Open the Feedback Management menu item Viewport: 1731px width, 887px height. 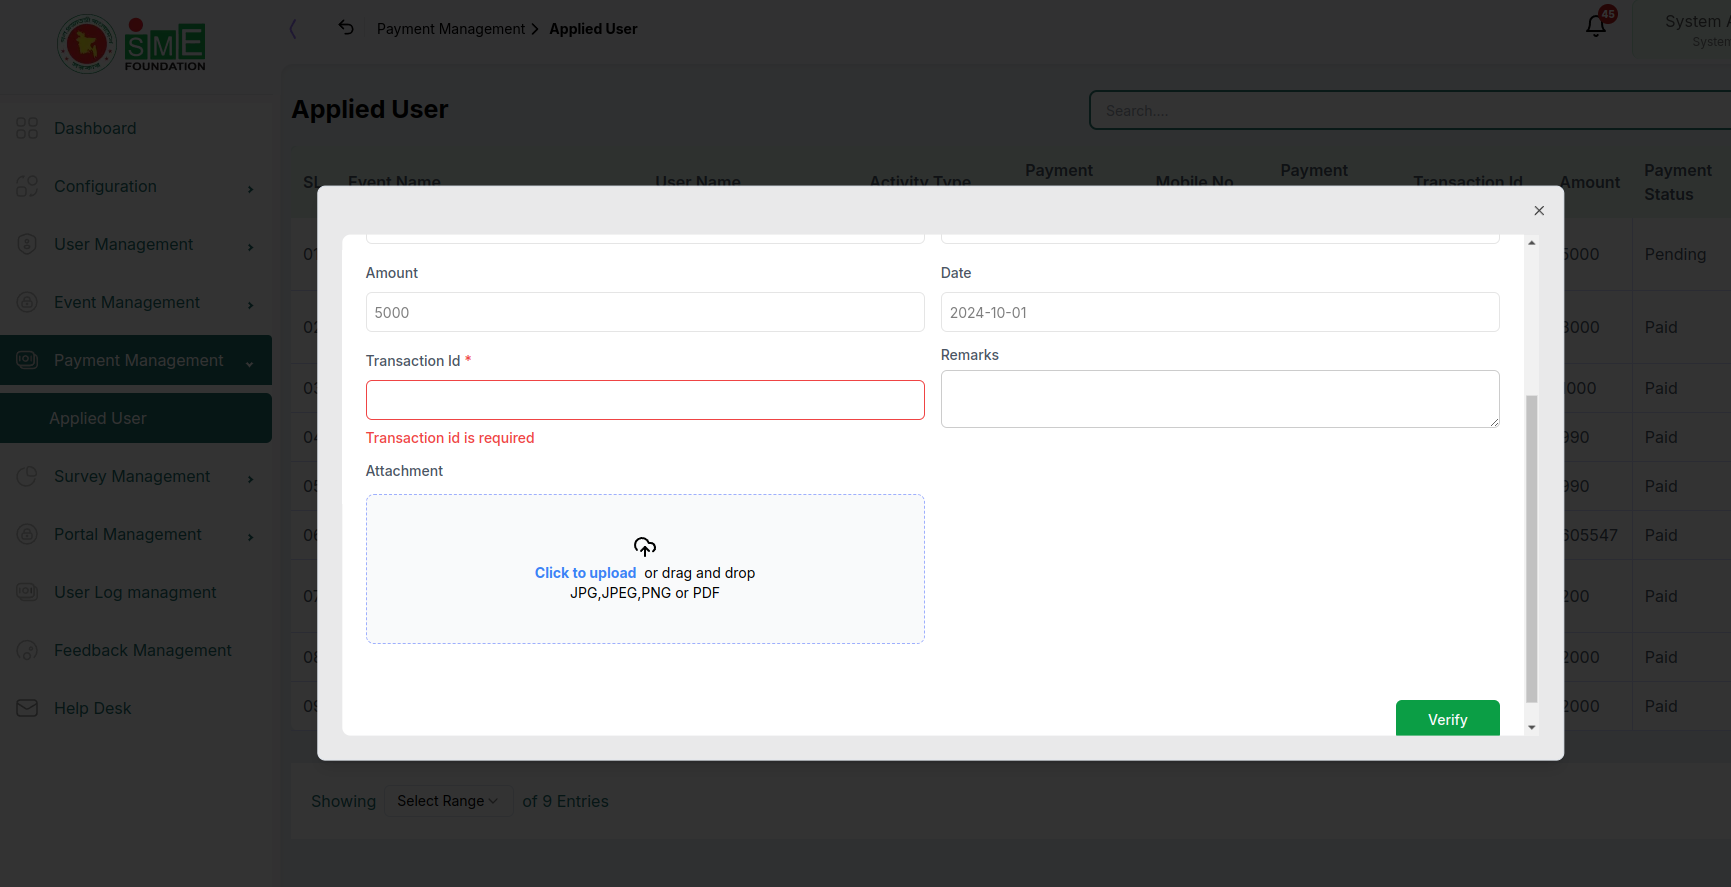pyautogui.click(x=136, y=650)
